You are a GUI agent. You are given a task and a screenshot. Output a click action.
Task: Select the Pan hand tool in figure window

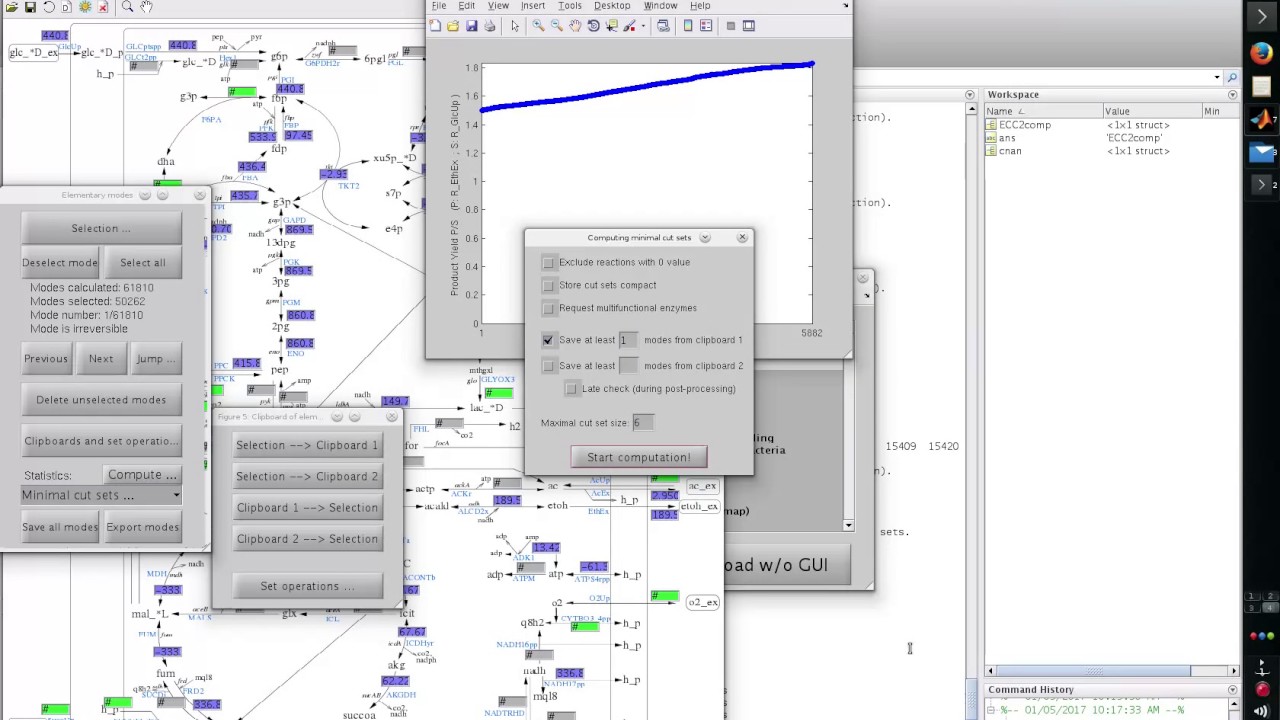[575, 26]
